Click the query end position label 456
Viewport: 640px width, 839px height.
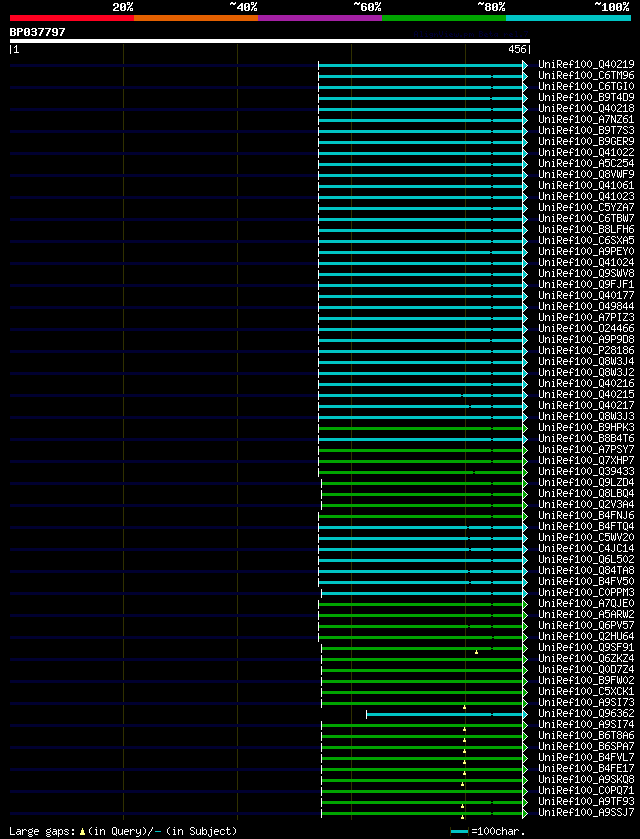517,50
